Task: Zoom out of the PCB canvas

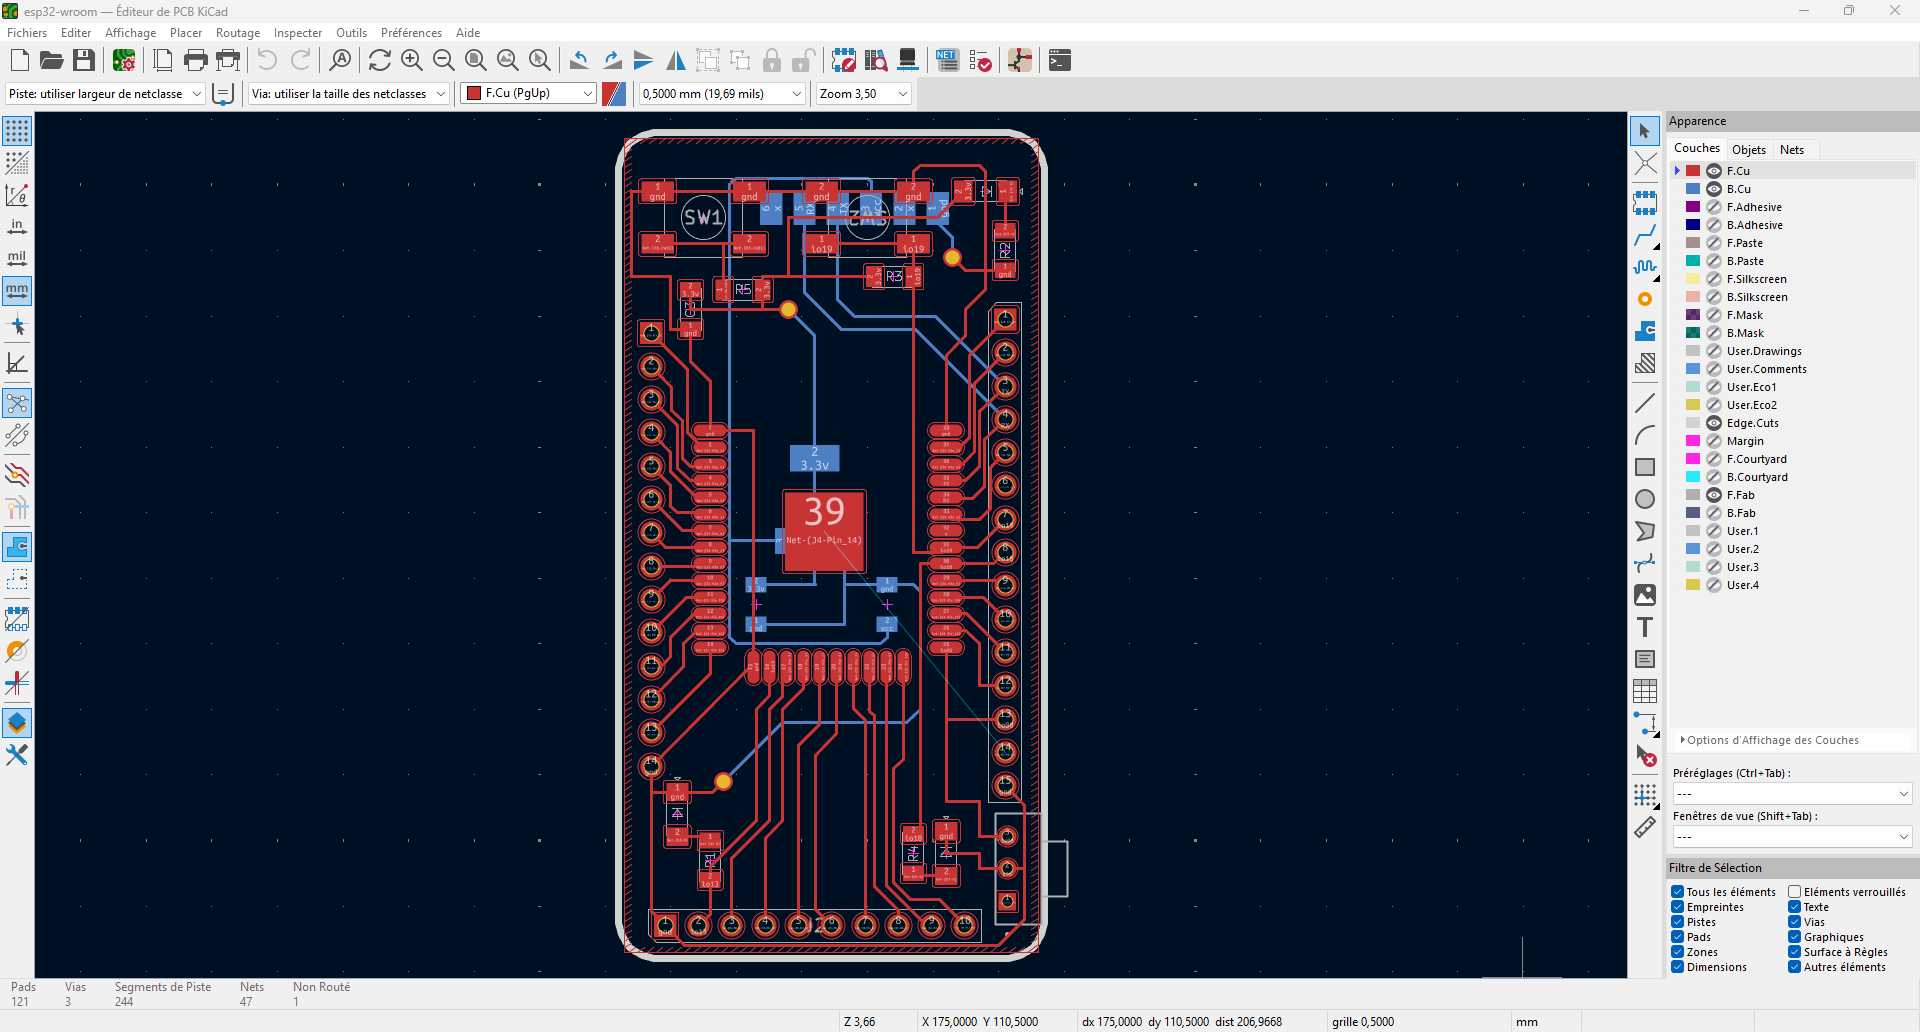Action: coord(444,60)
